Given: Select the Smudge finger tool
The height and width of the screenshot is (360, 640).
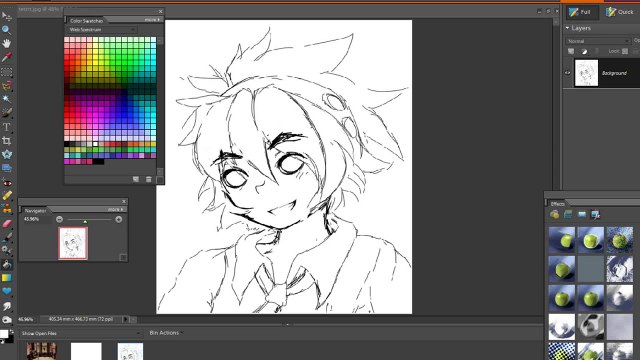Looking at the screenshot, I should coord(6,306).
